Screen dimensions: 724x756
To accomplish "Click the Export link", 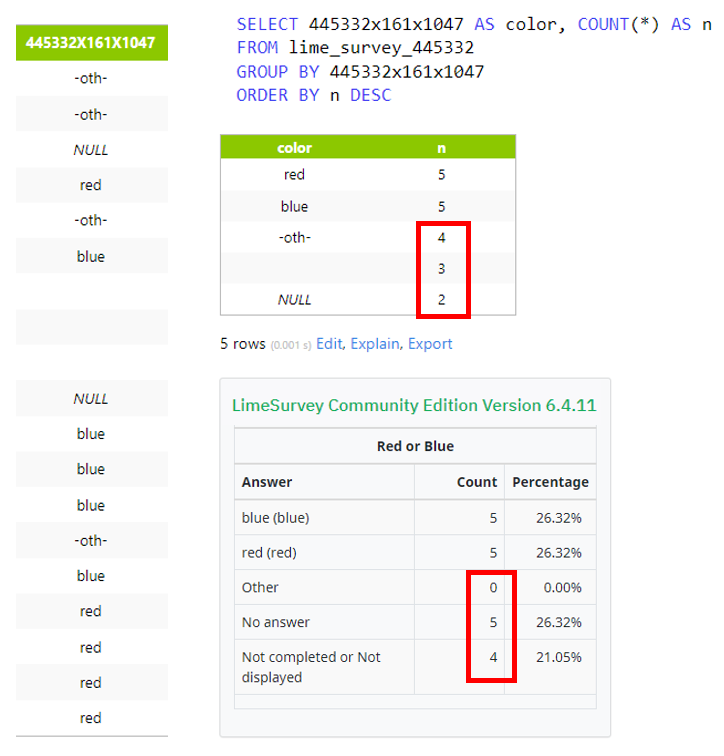I will (430, 344).
